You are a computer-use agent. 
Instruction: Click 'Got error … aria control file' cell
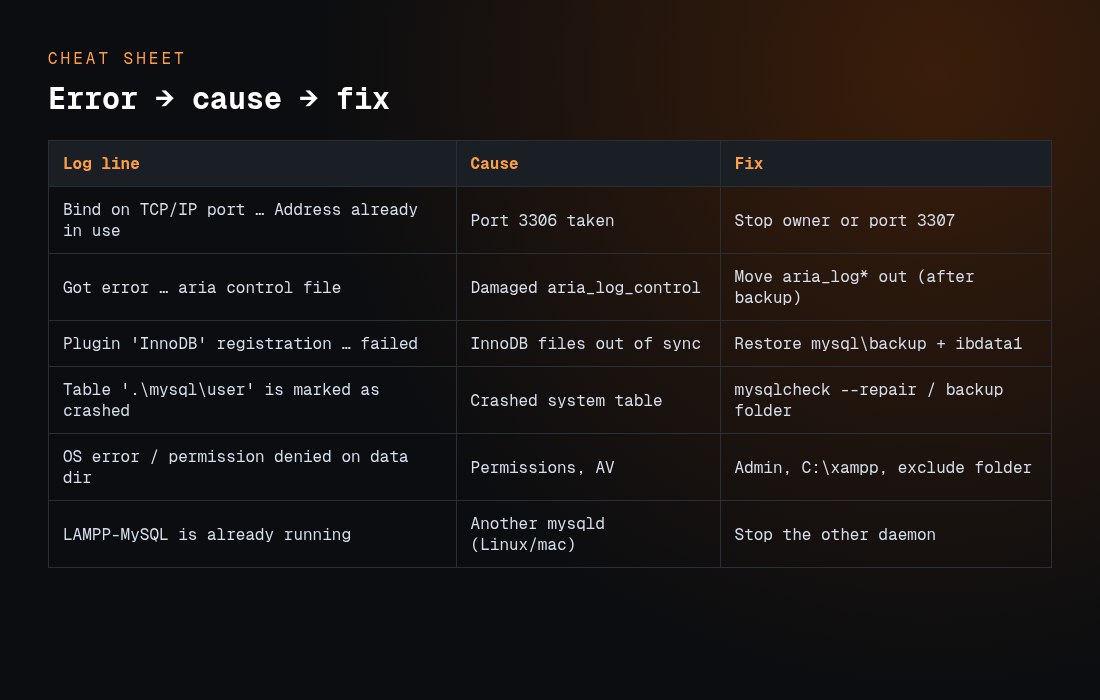tap(252, 288)
